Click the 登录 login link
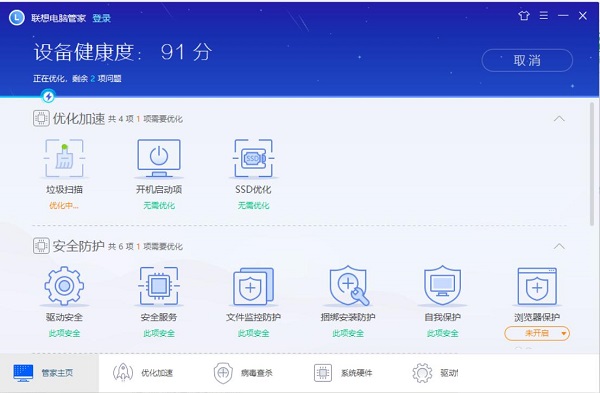The height and width of the screenshot is (393, 600). click(x=101, y=18)
